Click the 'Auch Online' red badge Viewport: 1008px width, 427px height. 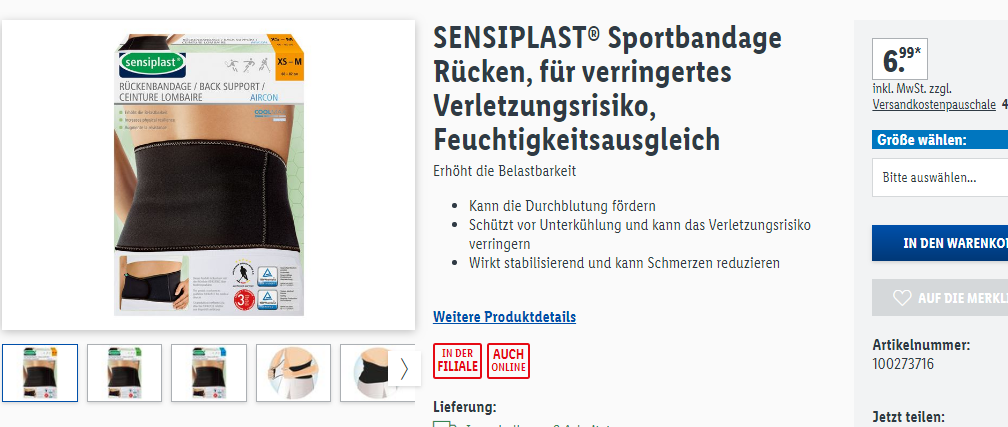[x=508, y=361]
